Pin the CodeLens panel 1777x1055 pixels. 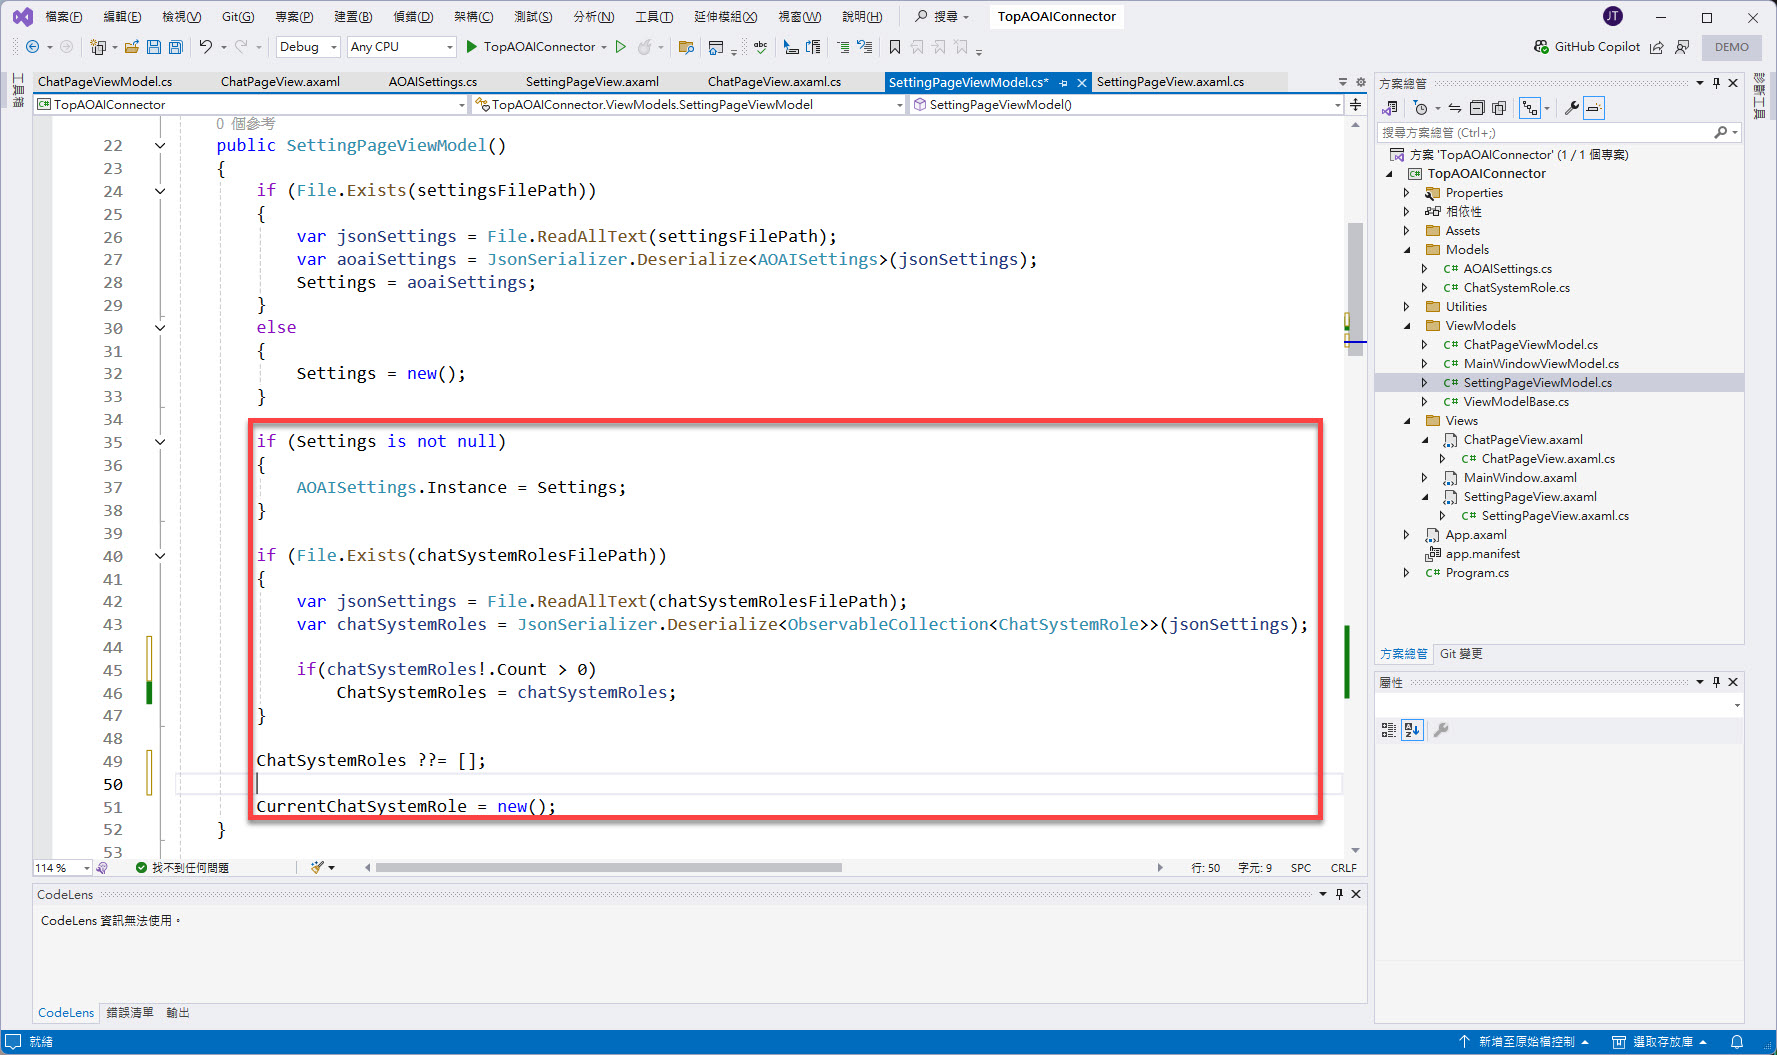click(1339, 894)
